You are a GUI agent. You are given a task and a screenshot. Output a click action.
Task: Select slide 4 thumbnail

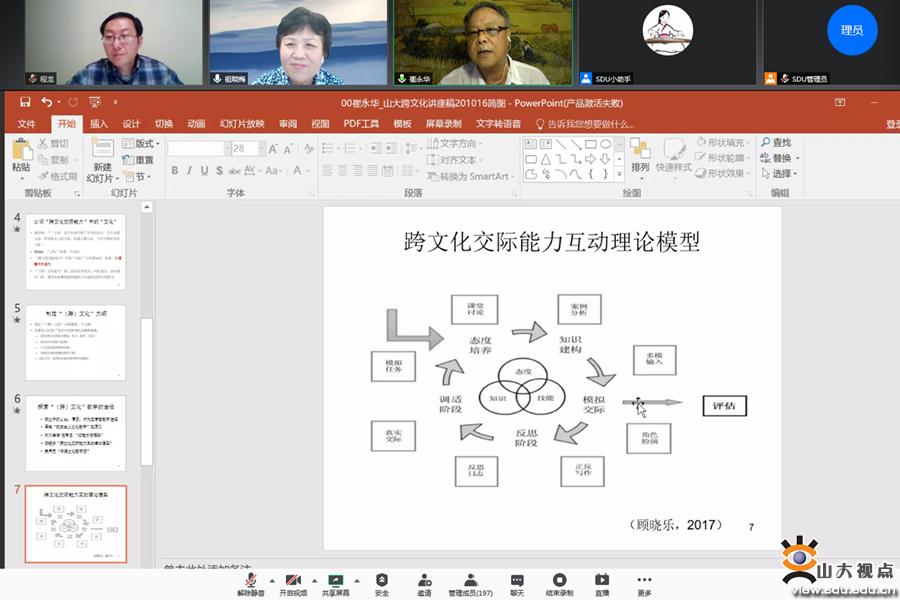click(x=76, y=252)
